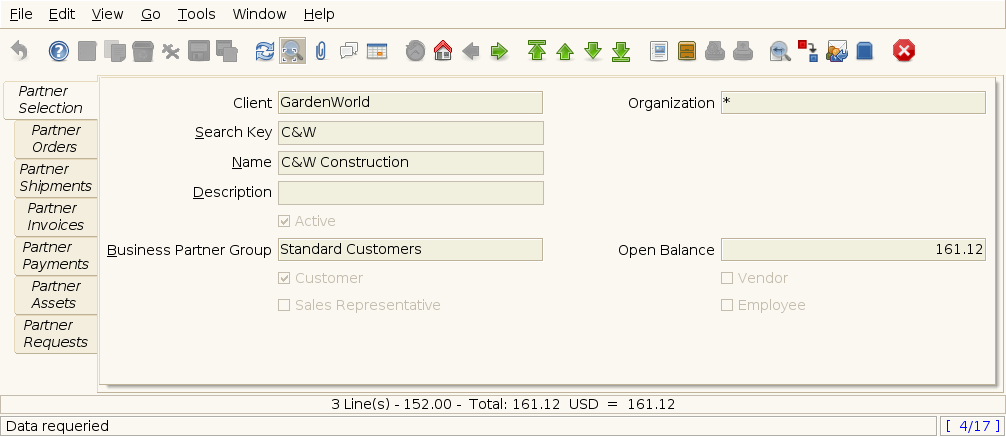This screenshot has width=1006, height=437.
Task: Go to next record down arrow
Action: pyautogui.click(x=593, y=51)
